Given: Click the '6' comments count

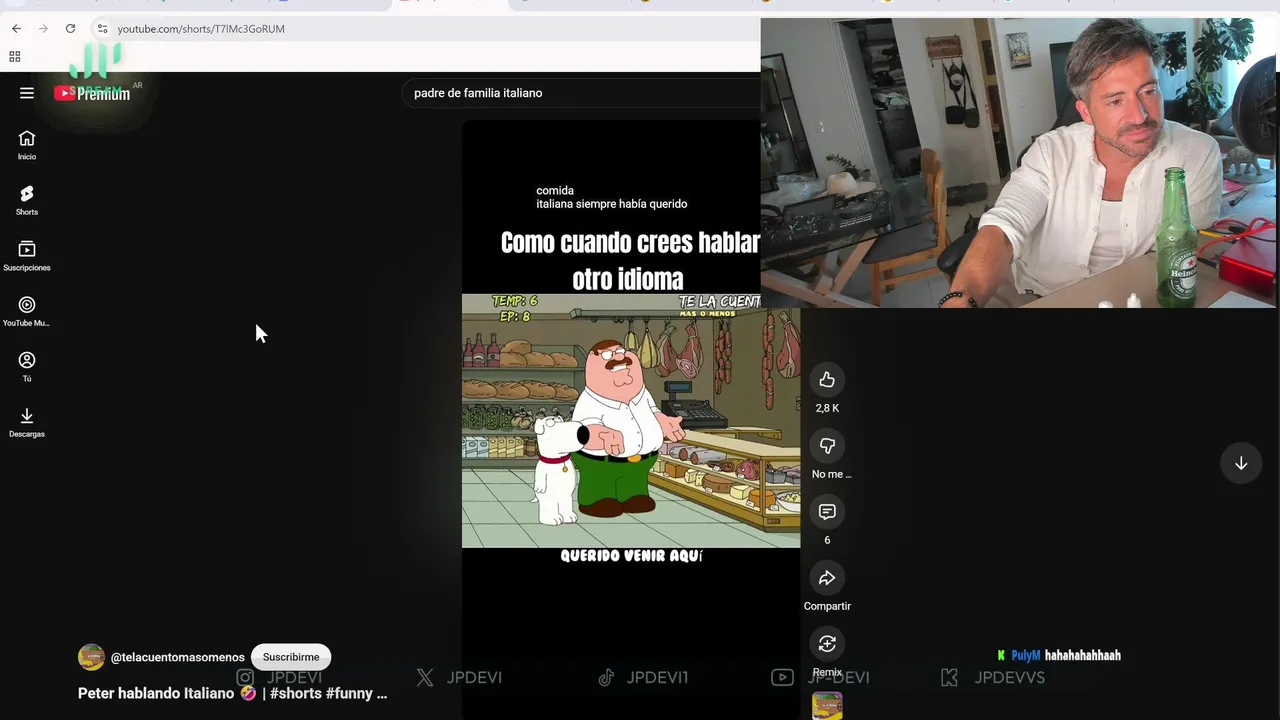Looking at the screenshot, I should (x=827, y=540).
